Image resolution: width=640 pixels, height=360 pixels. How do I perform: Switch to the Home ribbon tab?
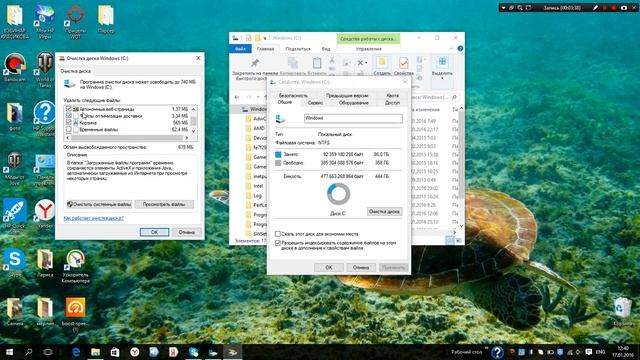(265, 49)
